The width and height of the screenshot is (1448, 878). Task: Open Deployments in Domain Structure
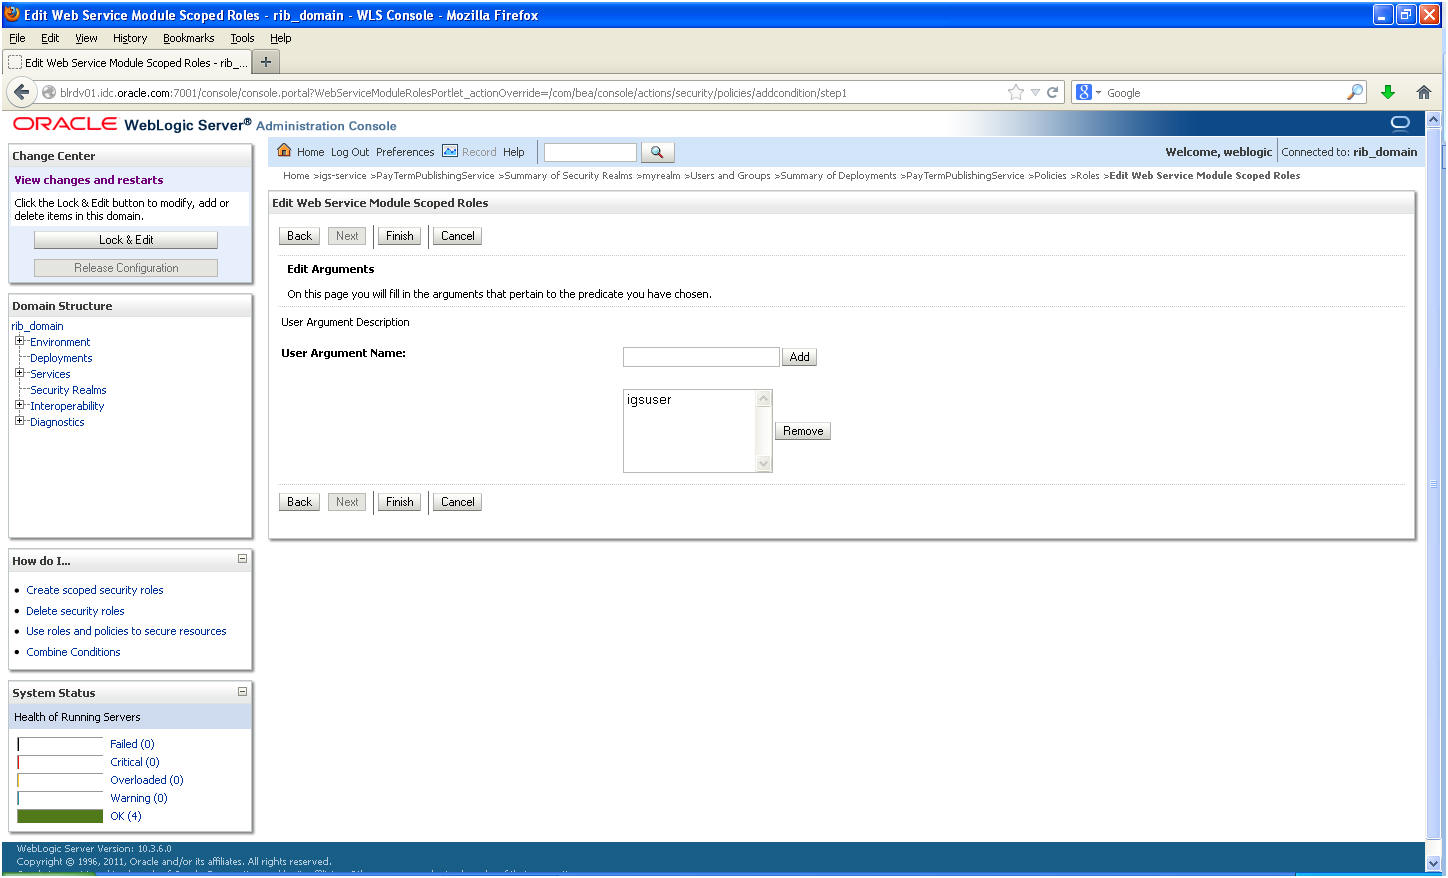pos(61,358)
